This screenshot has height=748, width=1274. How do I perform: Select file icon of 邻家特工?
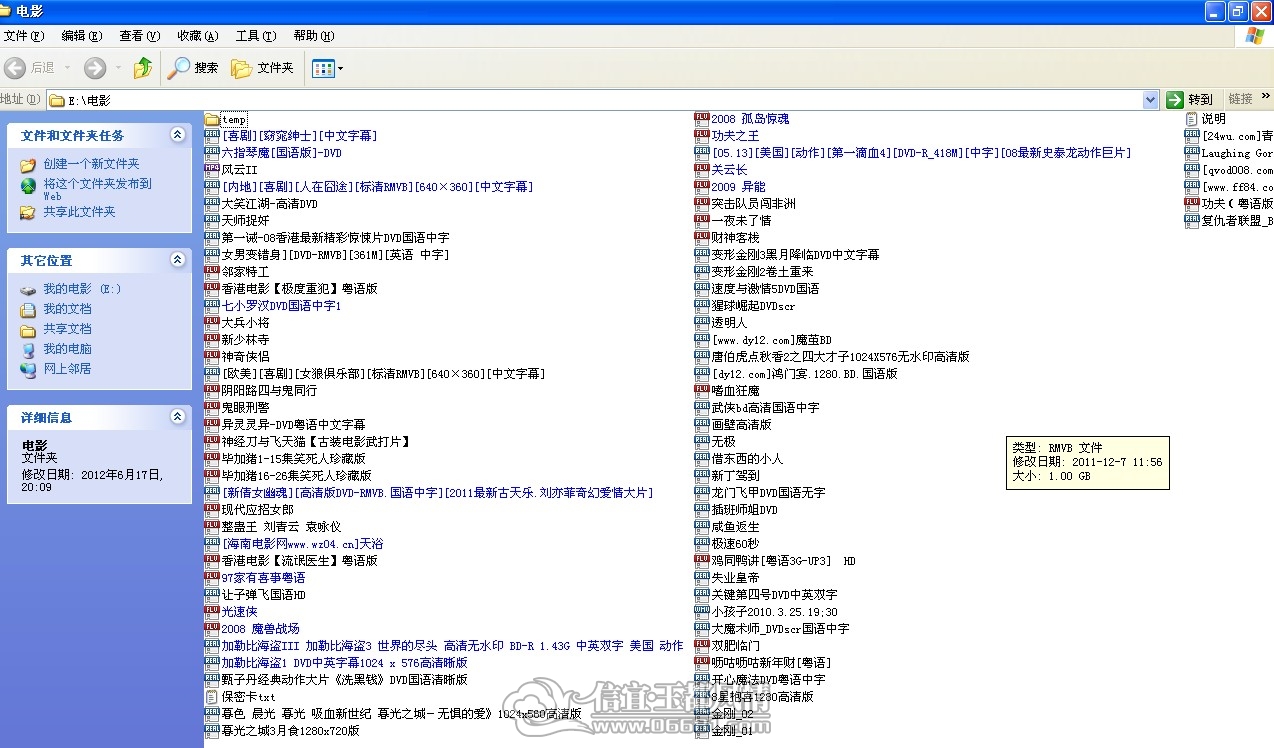[212, 272]
